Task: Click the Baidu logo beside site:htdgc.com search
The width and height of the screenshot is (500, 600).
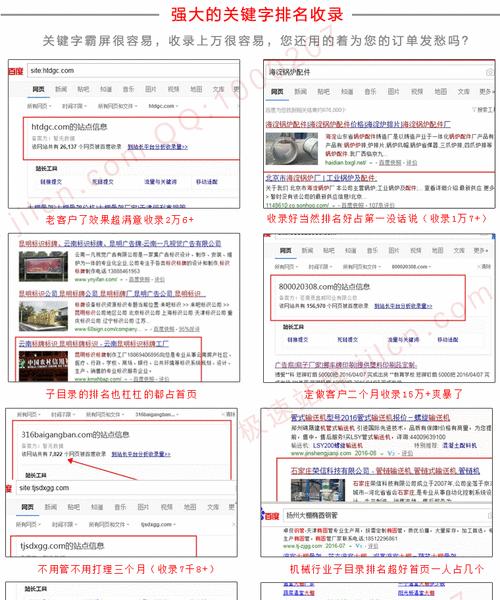Action: click(x=16, y=71)
